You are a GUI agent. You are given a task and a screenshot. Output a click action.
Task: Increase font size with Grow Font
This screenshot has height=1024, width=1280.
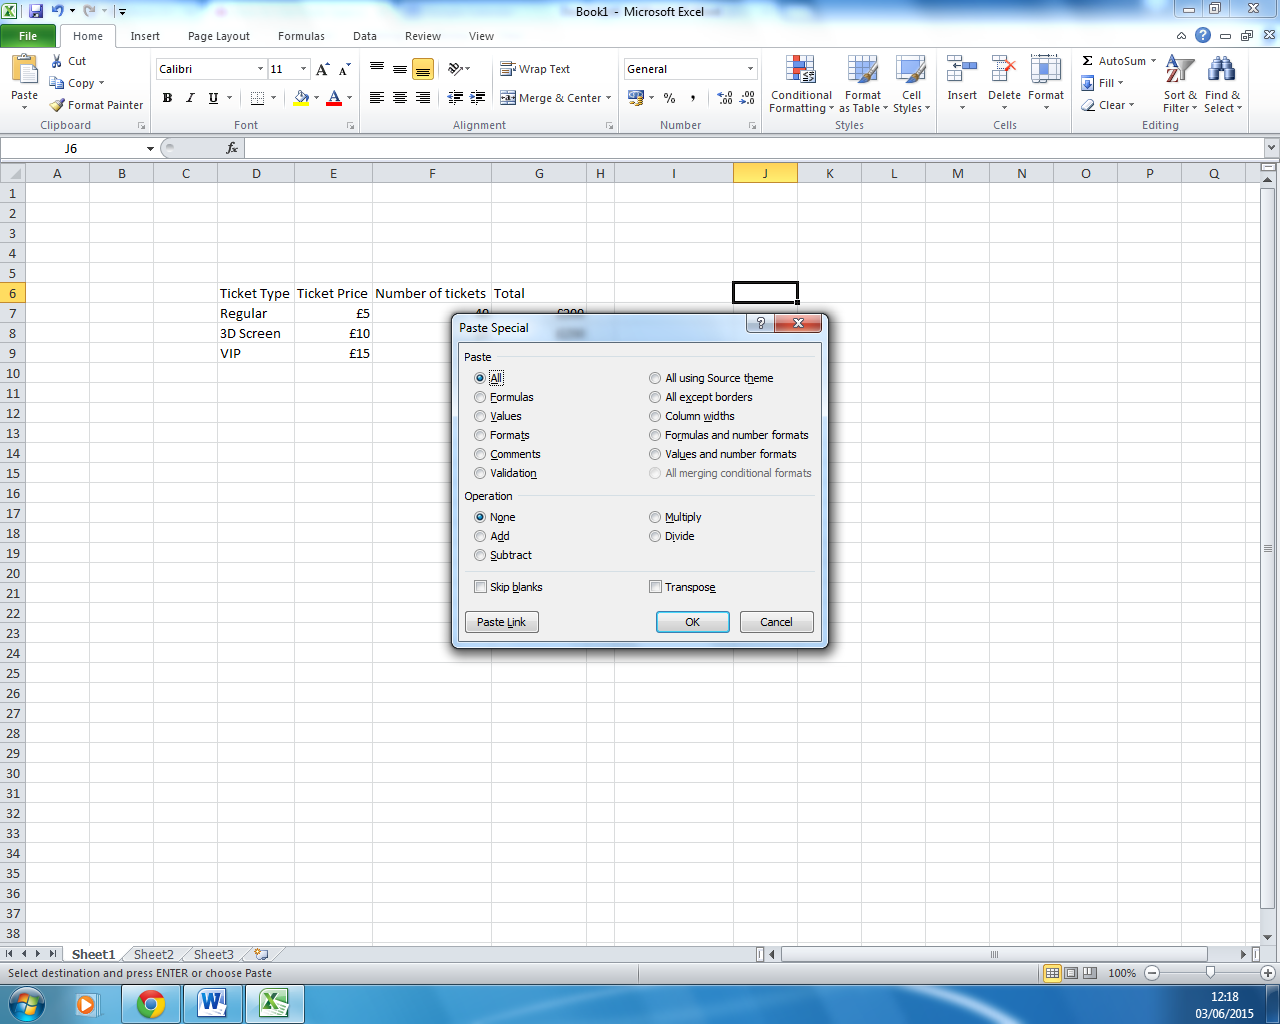click(x=322, y=69)
